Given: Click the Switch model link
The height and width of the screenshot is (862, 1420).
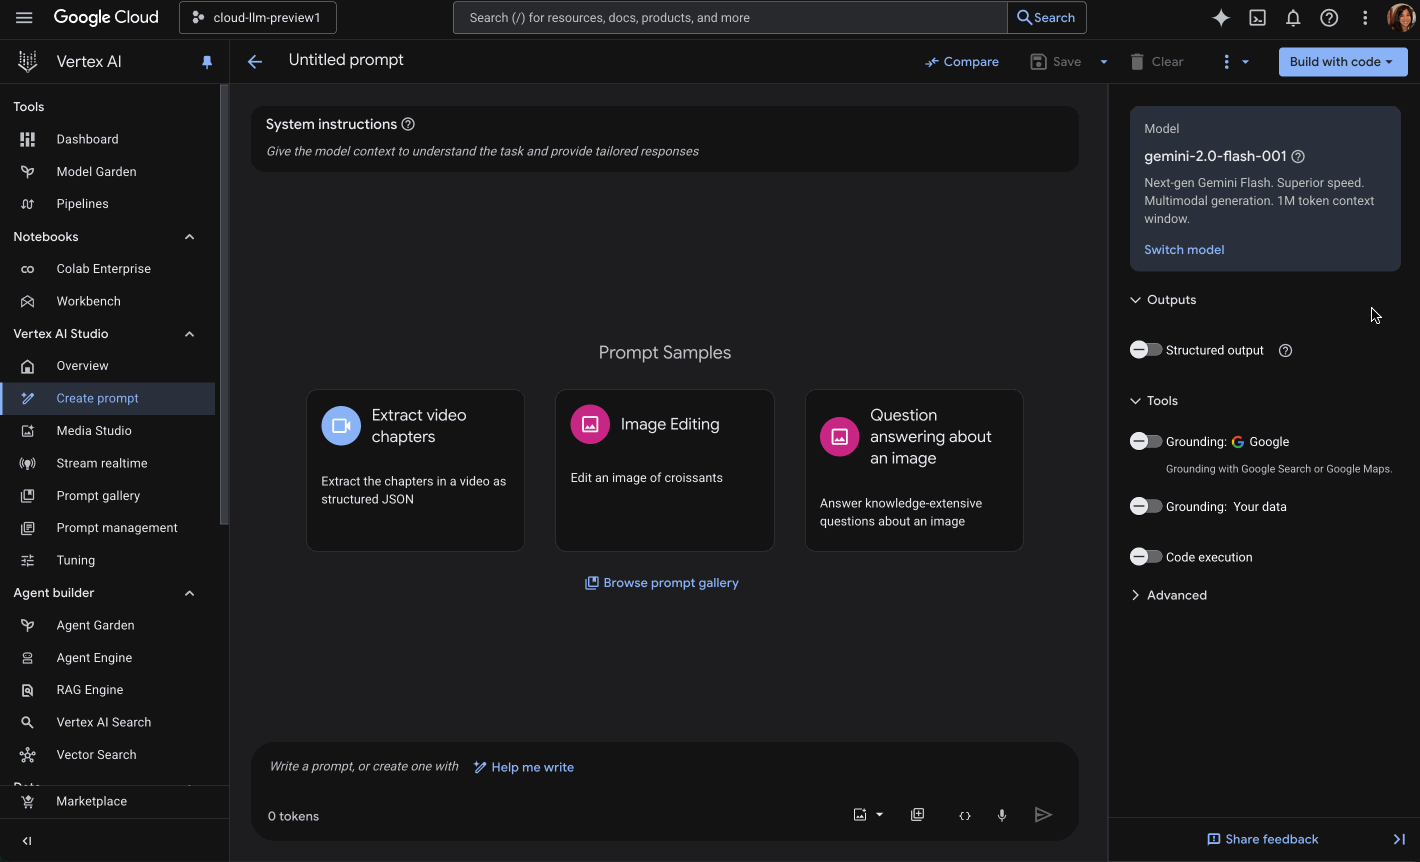Looking at the screenshot, I should tap(1184, 250).
